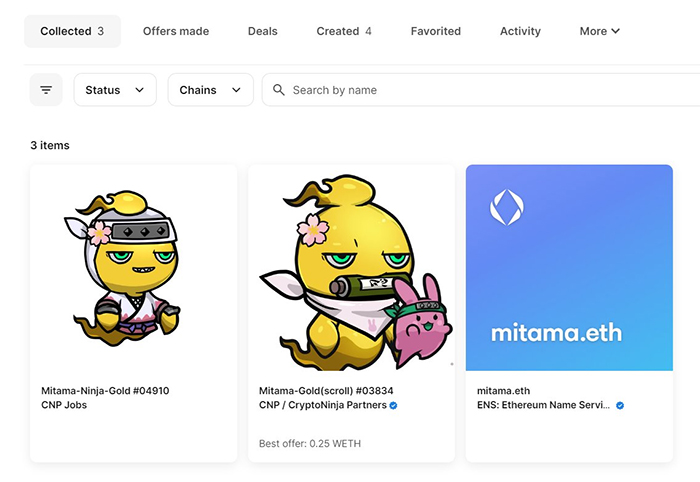
Task: Click the Best offer: 0.25 WETH text
Action: coord(310,444)
